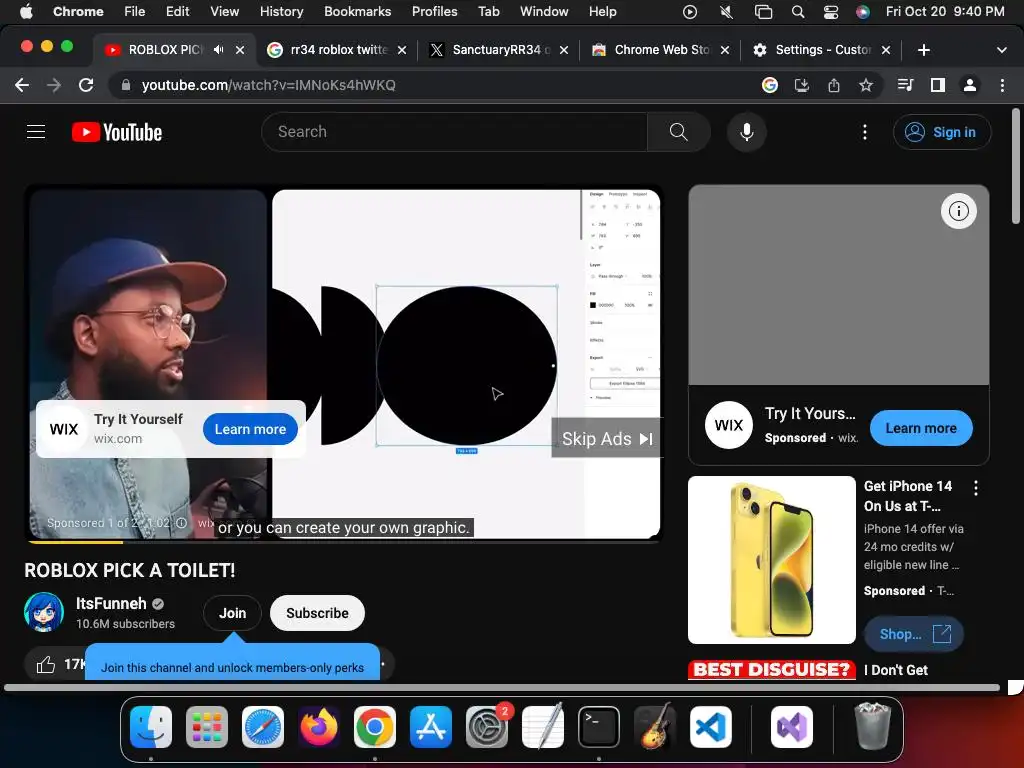Click Learn more in Wix sidebar ad
1024x768 pixels.
[921, 428]
